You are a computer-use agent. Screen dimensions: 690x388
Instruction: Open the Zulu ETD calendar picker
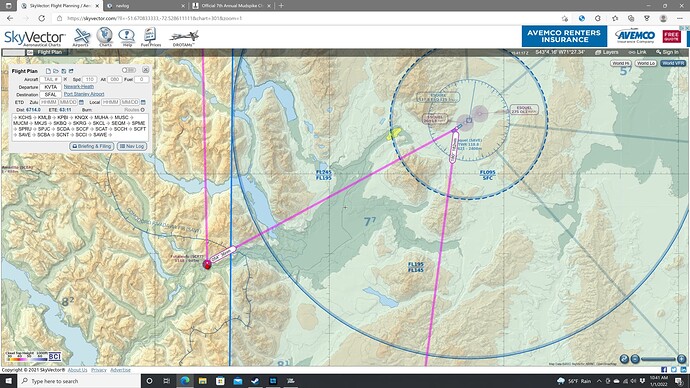[81, 102]
